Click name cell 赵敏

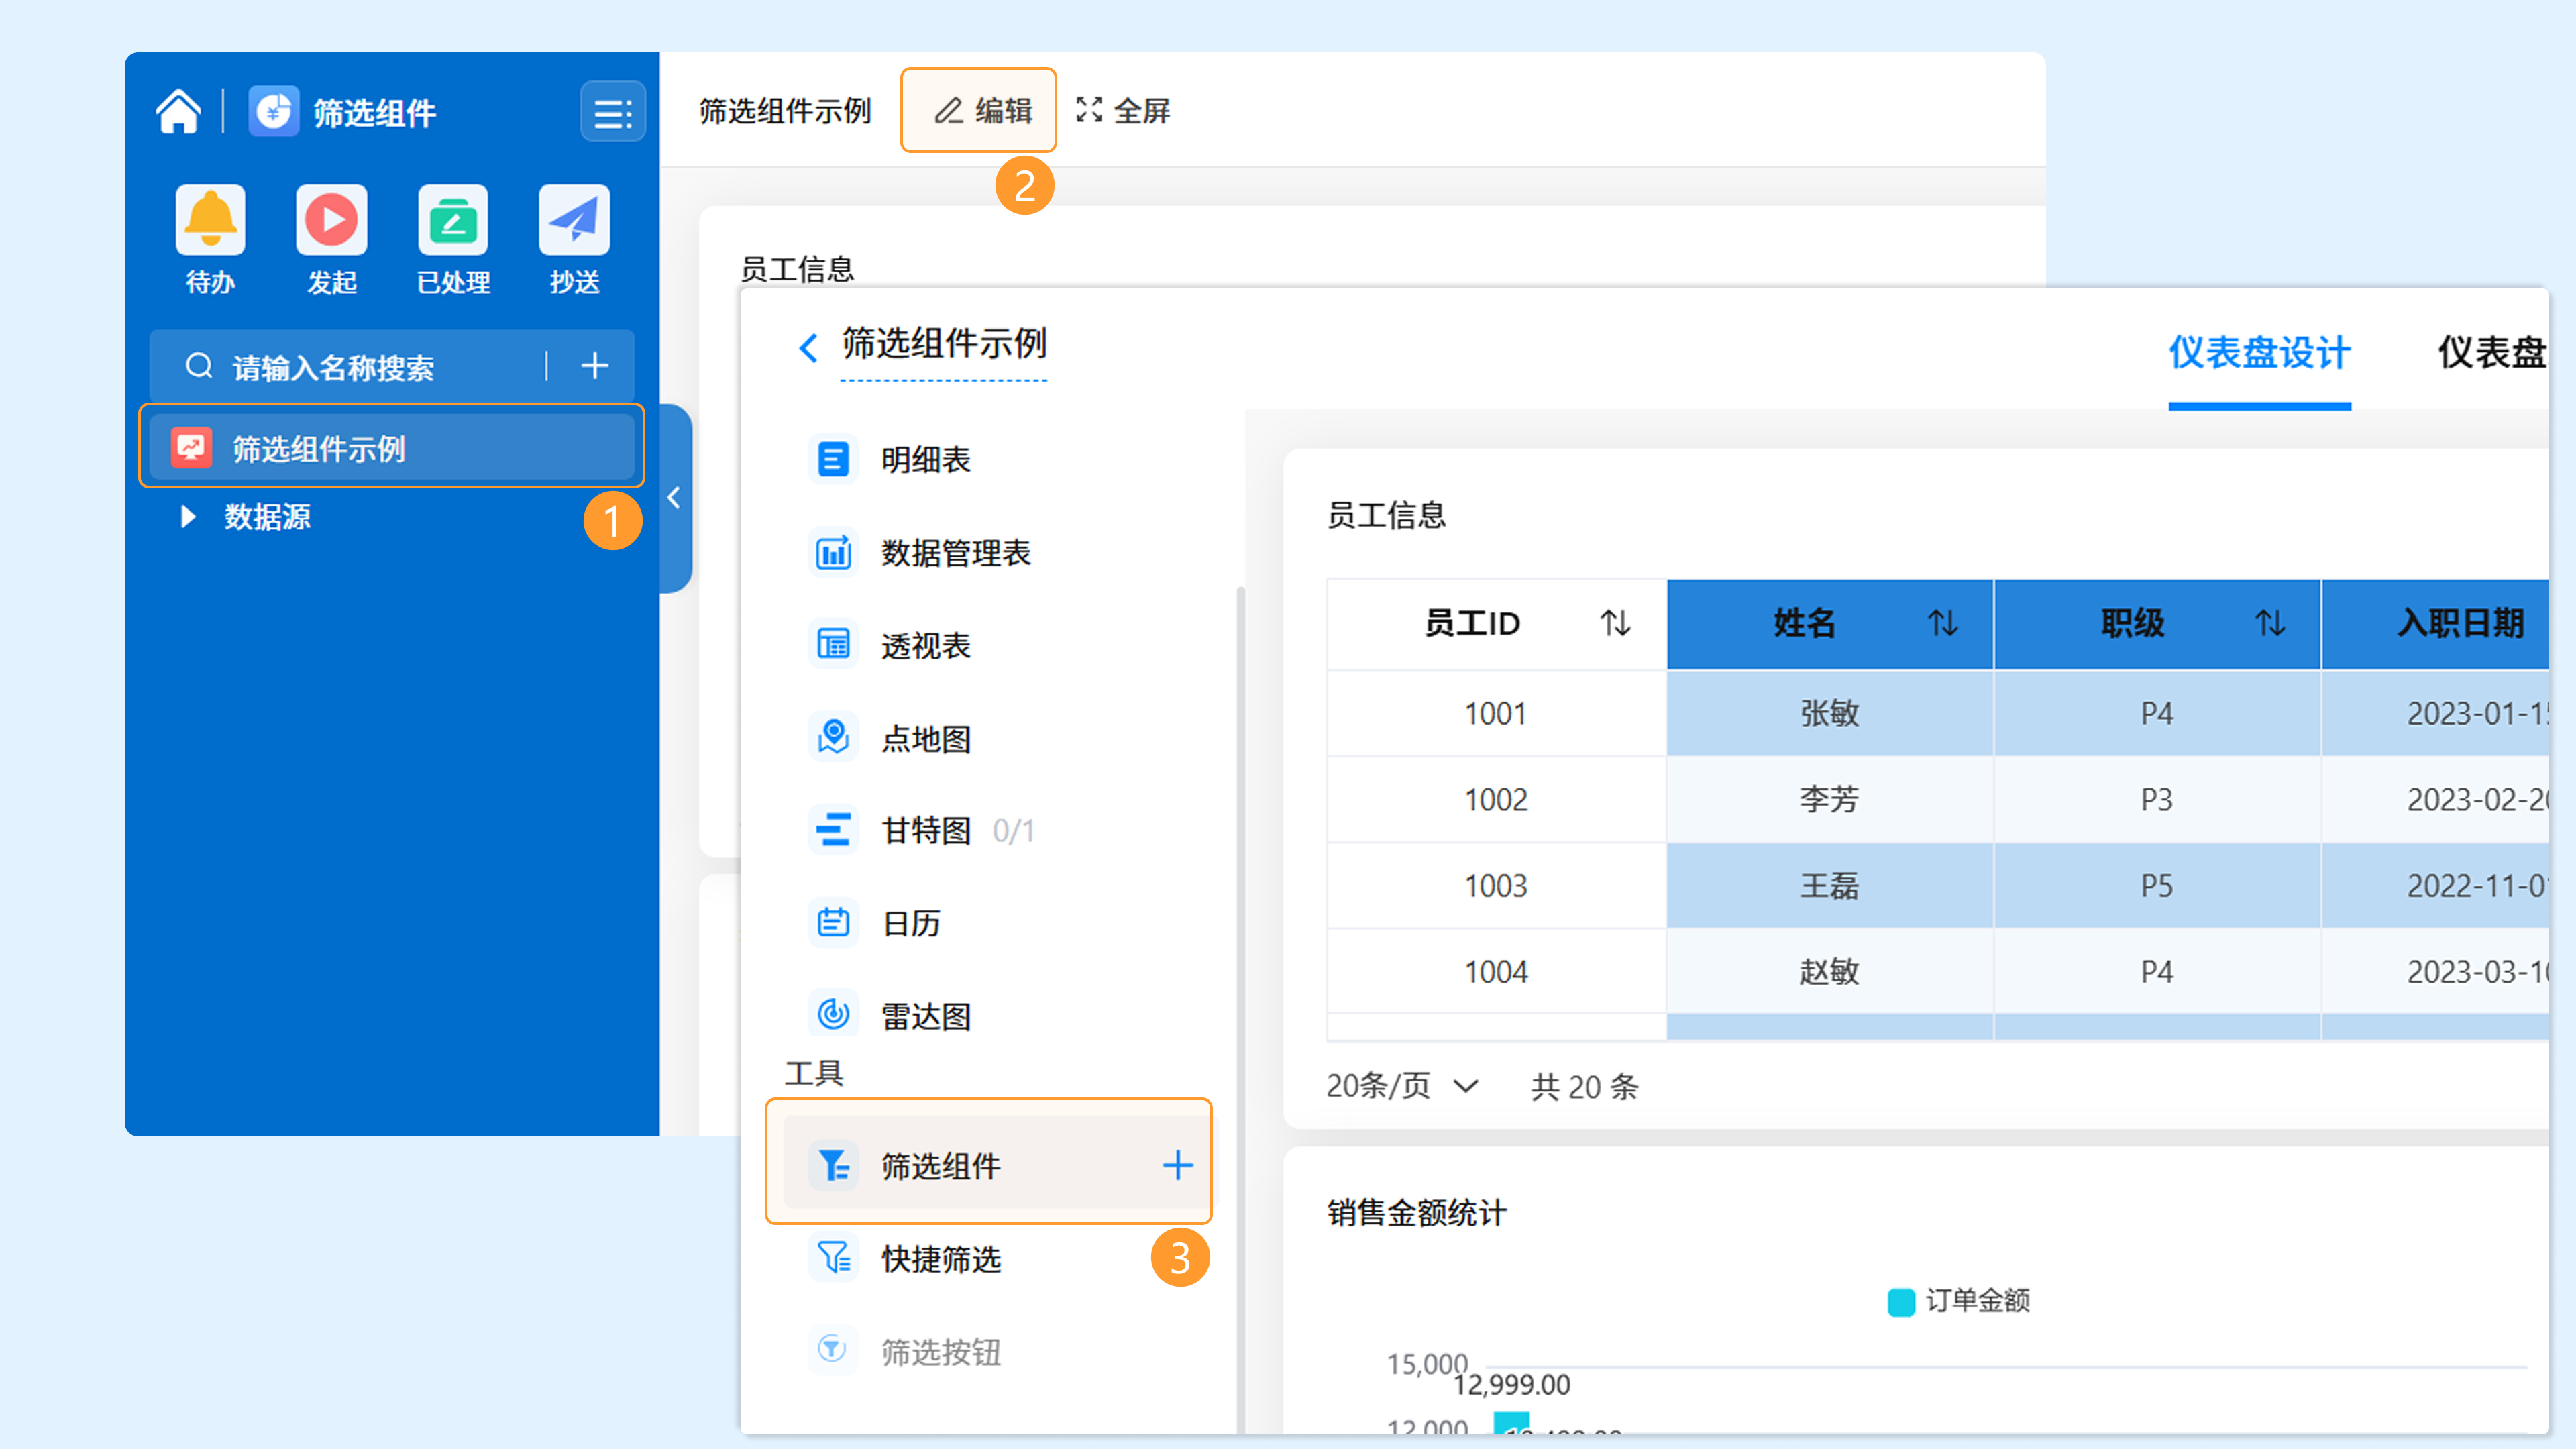(1829, 971)
